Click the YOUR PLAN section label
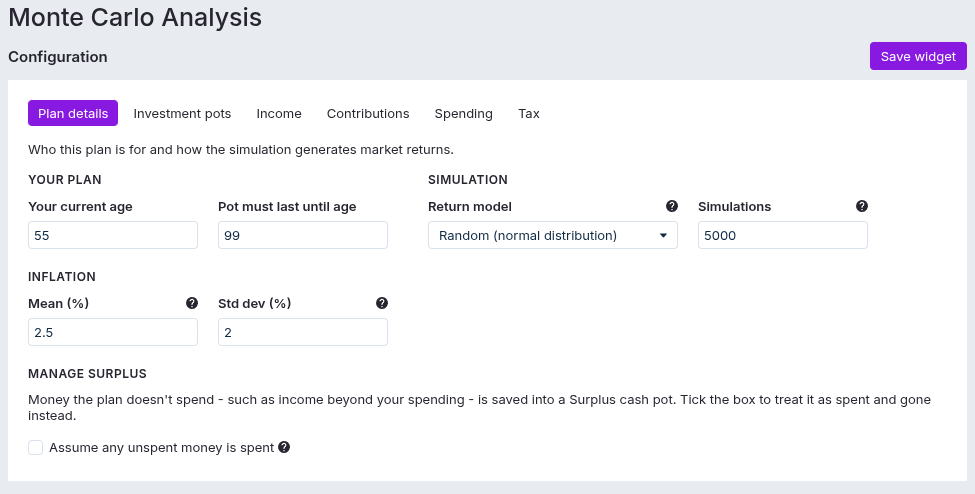 [x=65, y=179]
